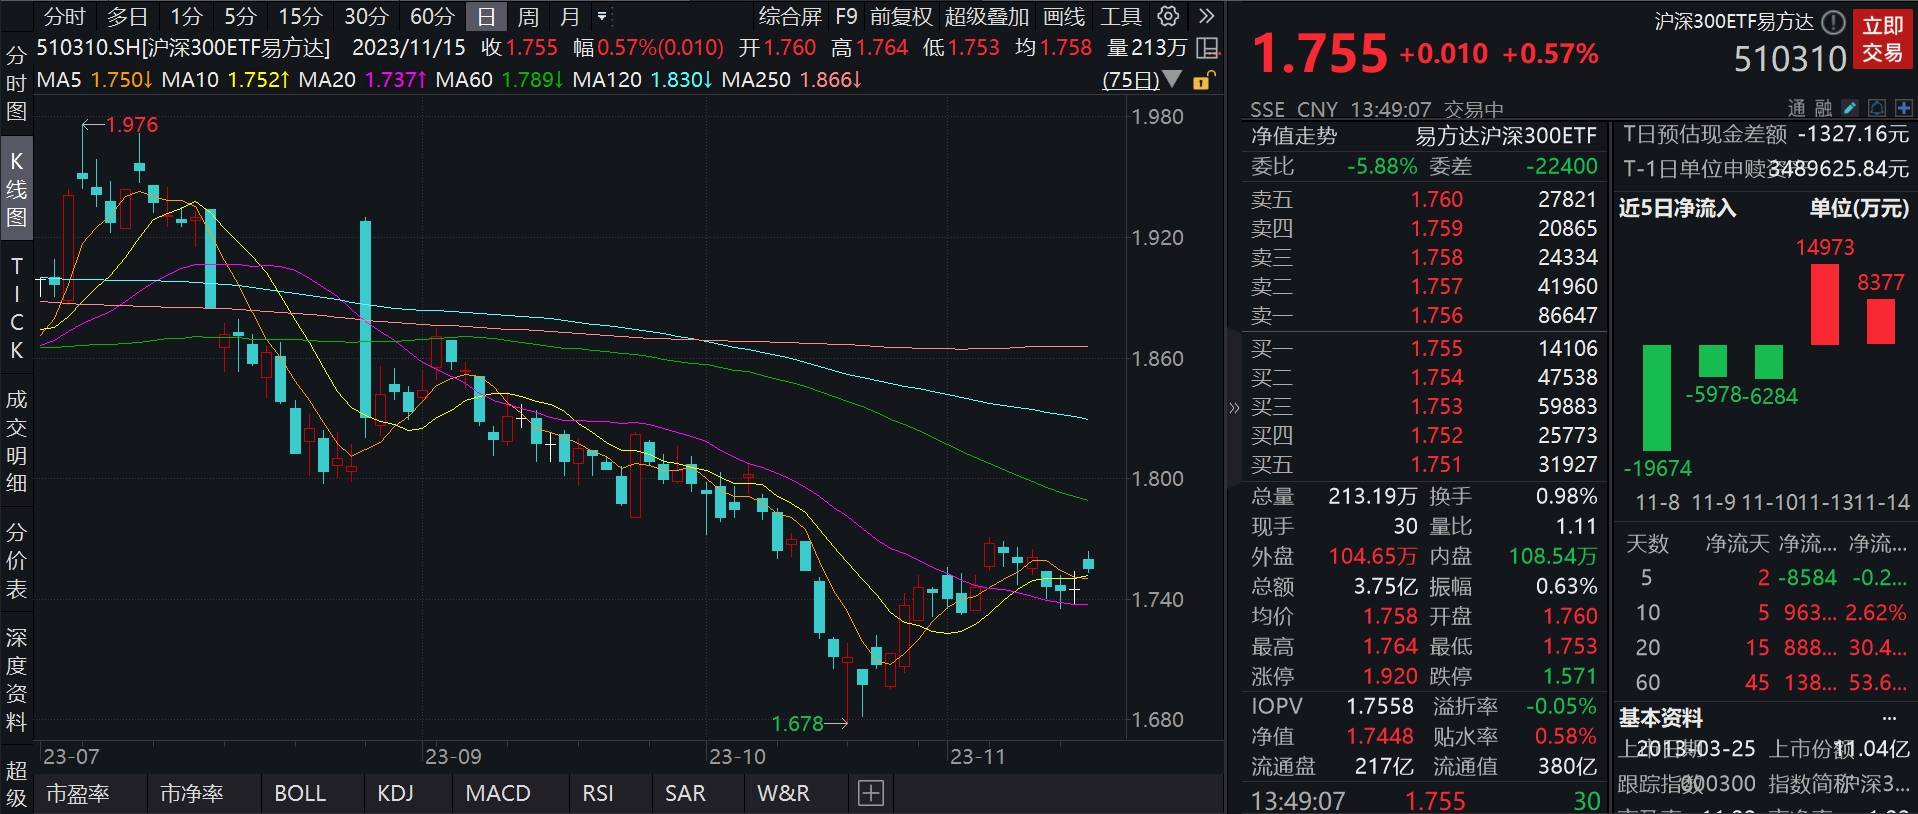Collapse the right quote panel arrow
1918x814 pixels.
coord(1233,407)
